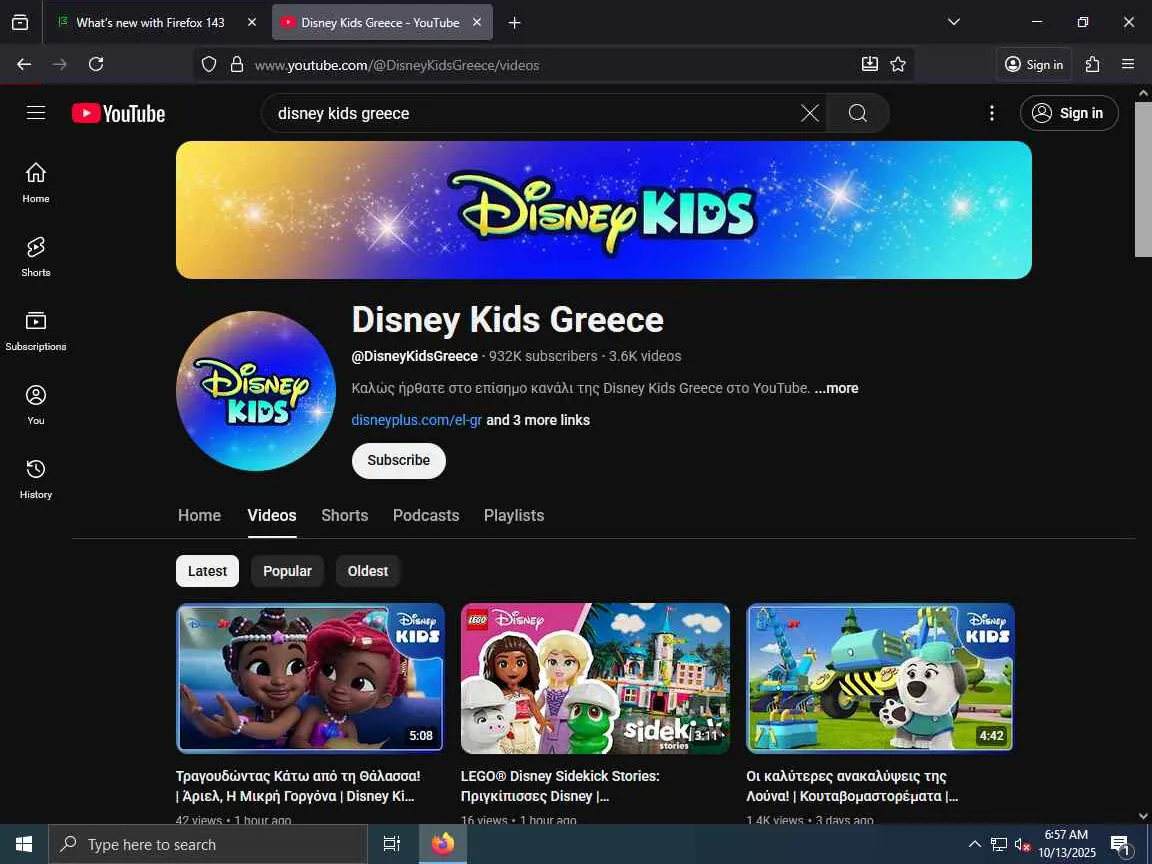Open Task View on the taskbar
1152x864 pixels.
[392, 844]
